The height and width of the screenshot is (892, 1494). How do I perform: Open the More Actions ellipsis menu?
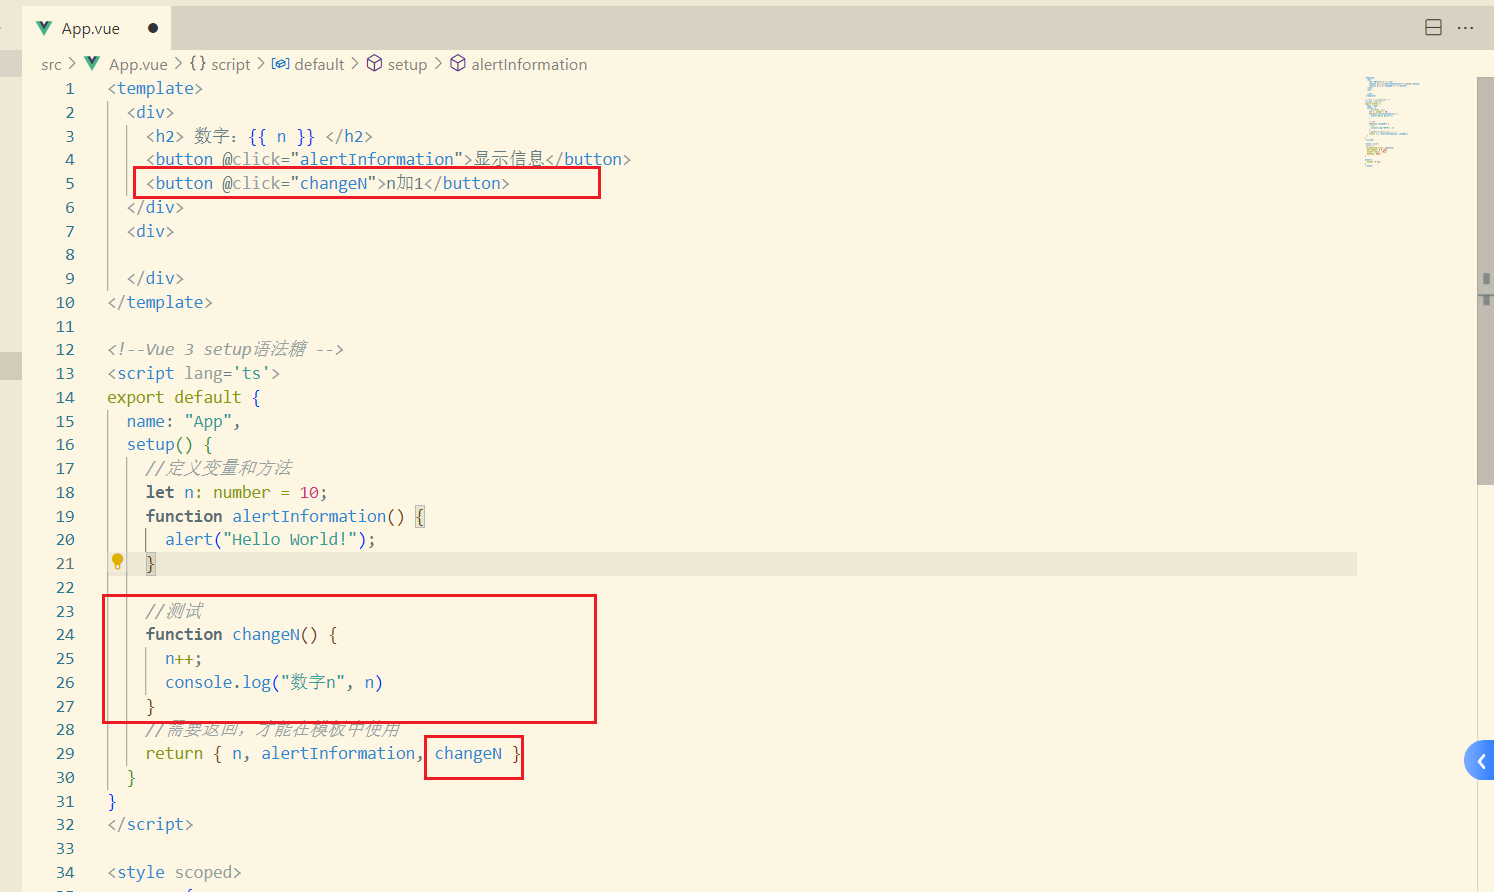1466,28
